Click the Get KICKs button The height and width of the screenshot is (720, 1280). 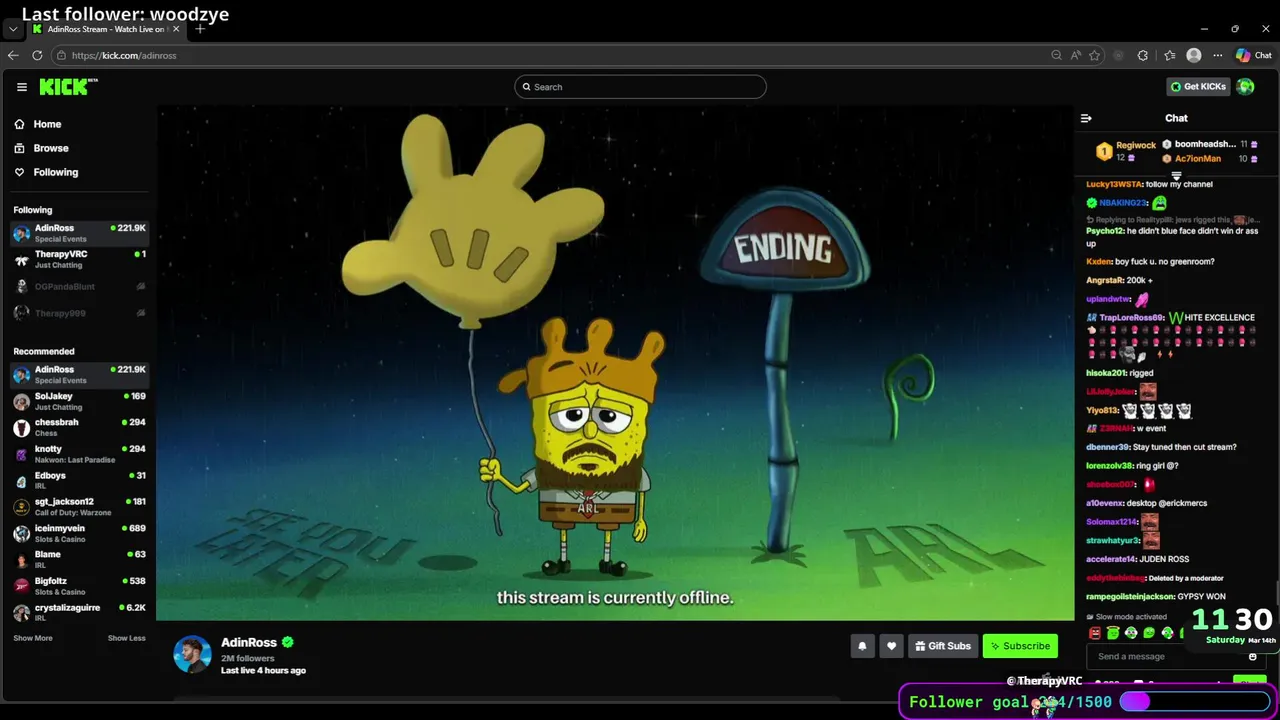coord(1198,87)
